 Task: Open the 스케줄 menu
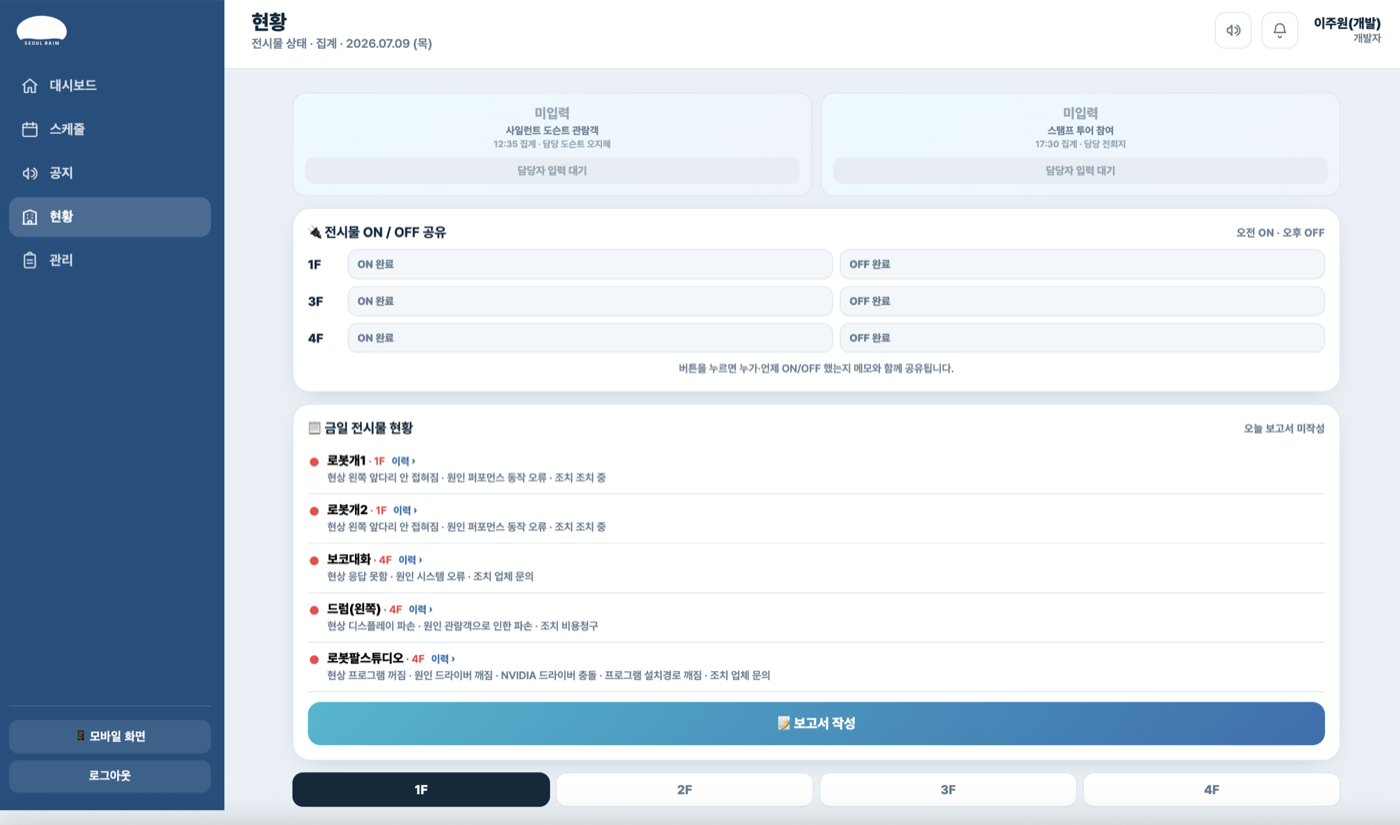pos(110,130)
